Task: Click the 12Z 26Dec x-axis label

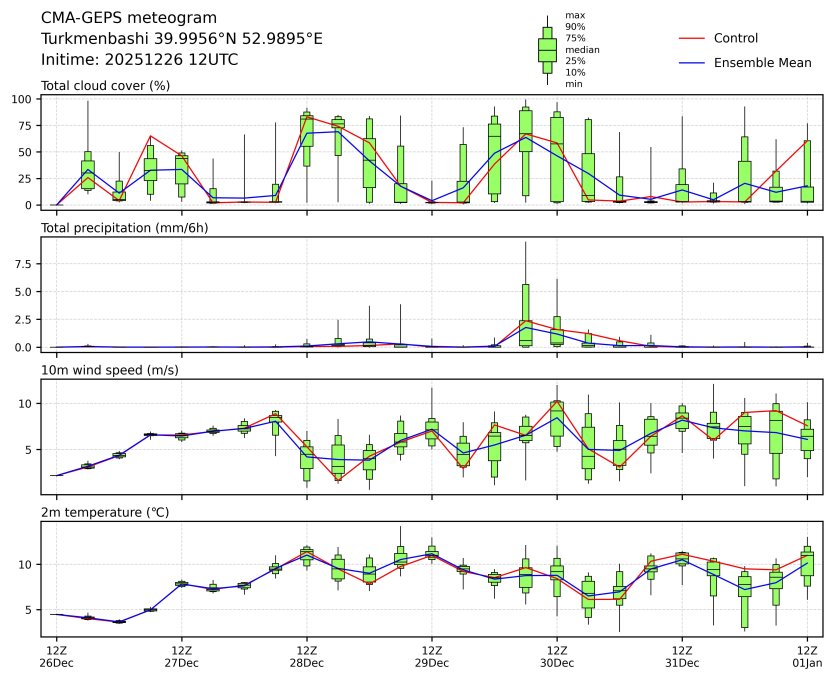Action: click(56, 656)
